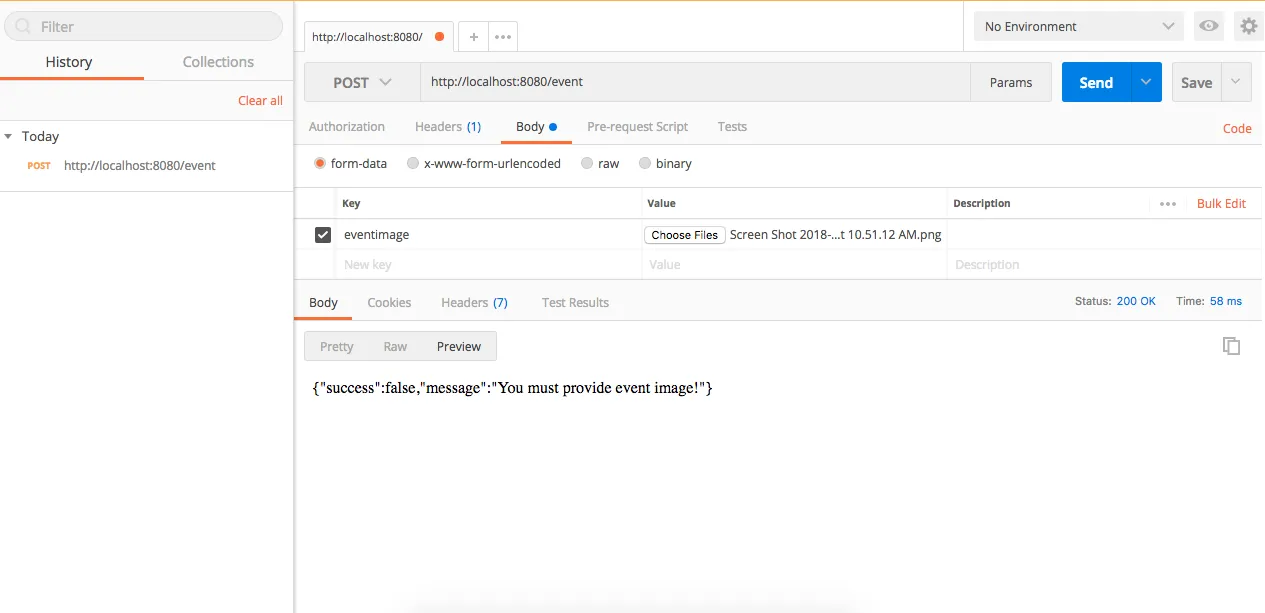Switch to the History sidebar tab
1265x613 pixels.
[69, 62]
